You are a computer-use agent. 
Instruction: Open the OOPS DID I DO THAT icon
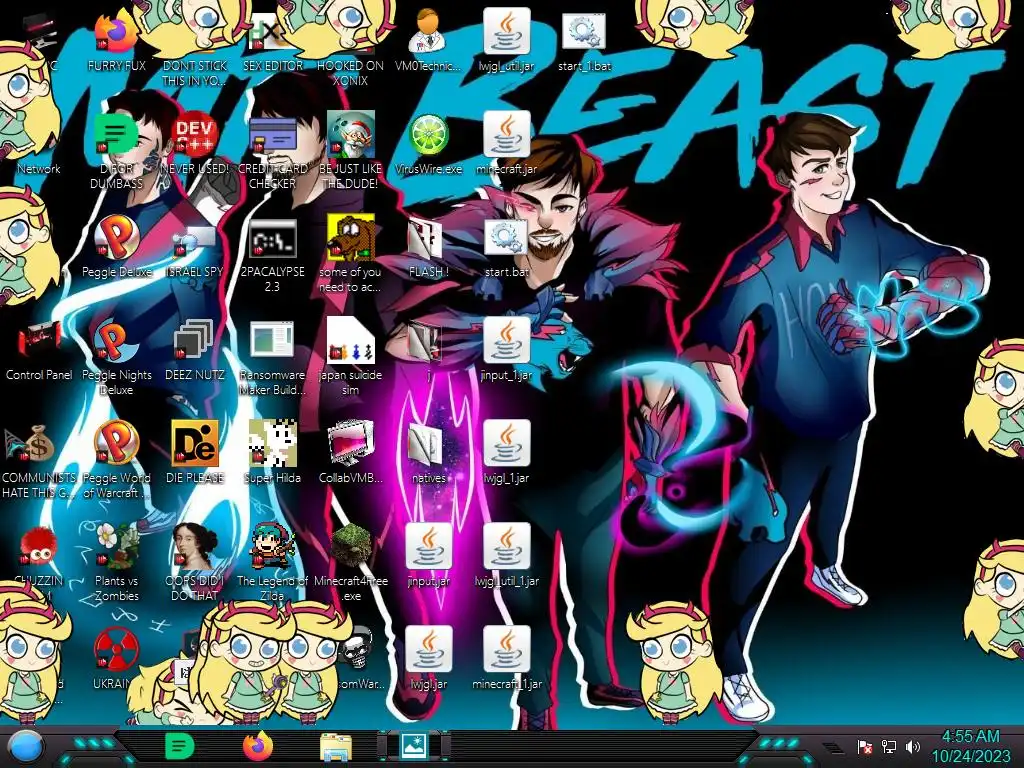tap(195, 546)
